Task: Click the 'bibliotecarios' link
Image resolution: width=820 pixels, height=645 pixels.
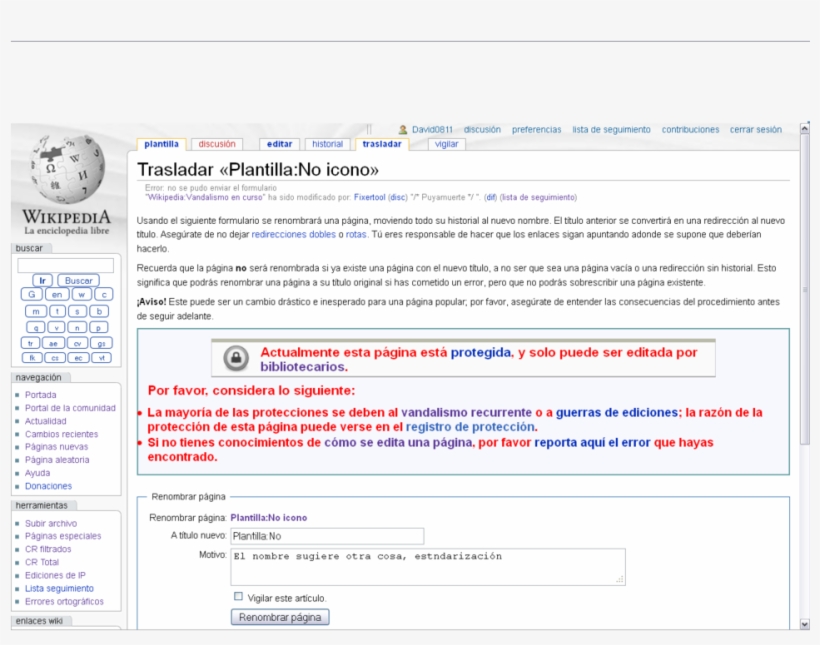Action: click(302, 367)
